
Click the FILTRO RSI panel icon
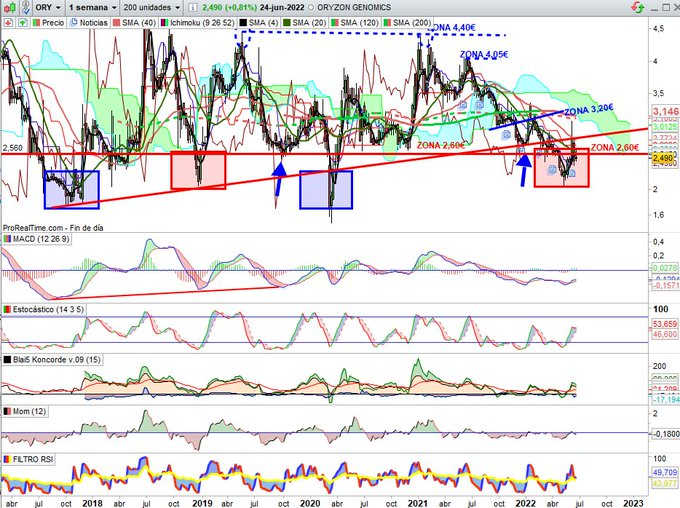click(x=7, y=459)
